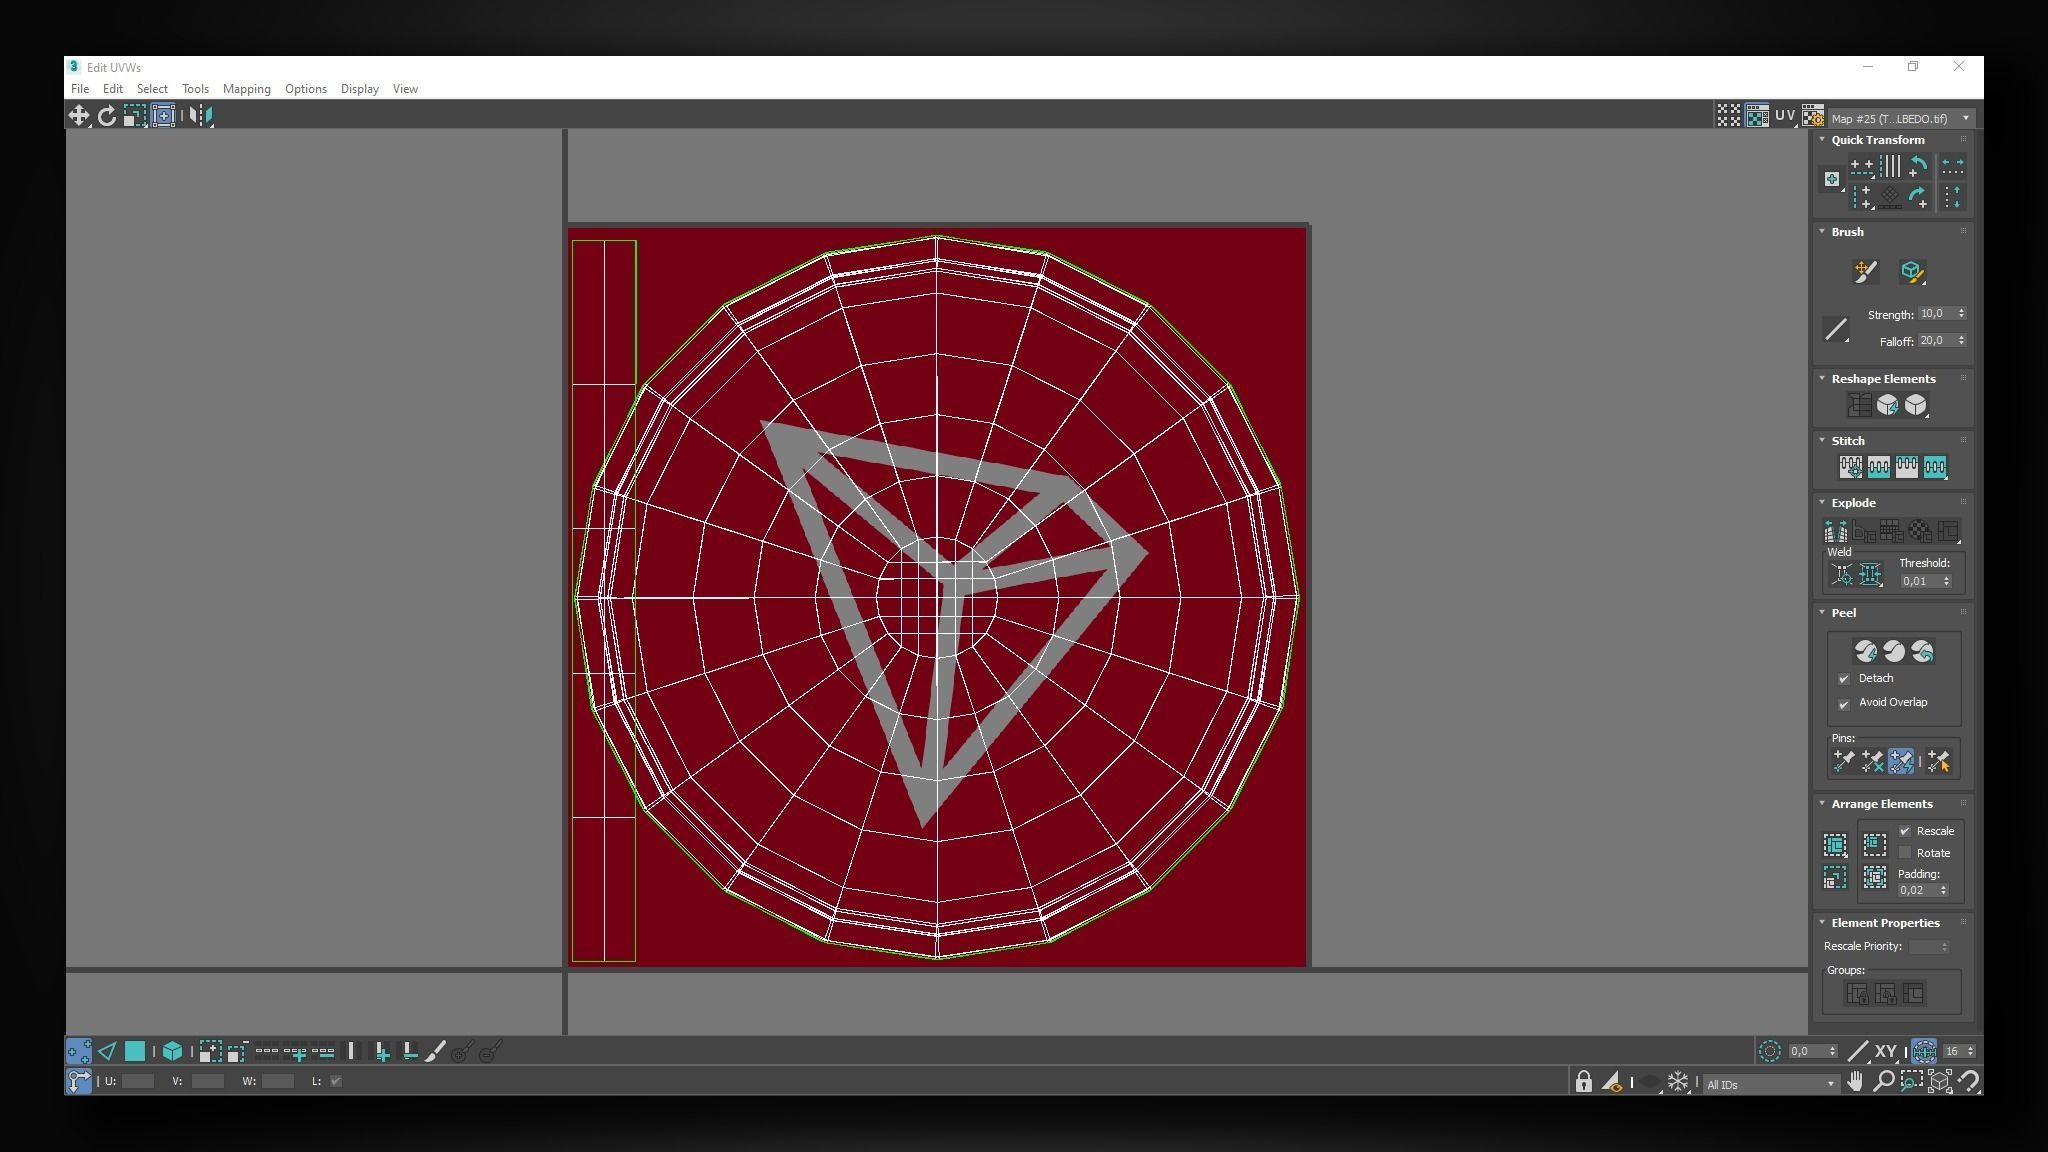
Task: Click the Padding spinner arrows
Action: tap(1943, 890)
